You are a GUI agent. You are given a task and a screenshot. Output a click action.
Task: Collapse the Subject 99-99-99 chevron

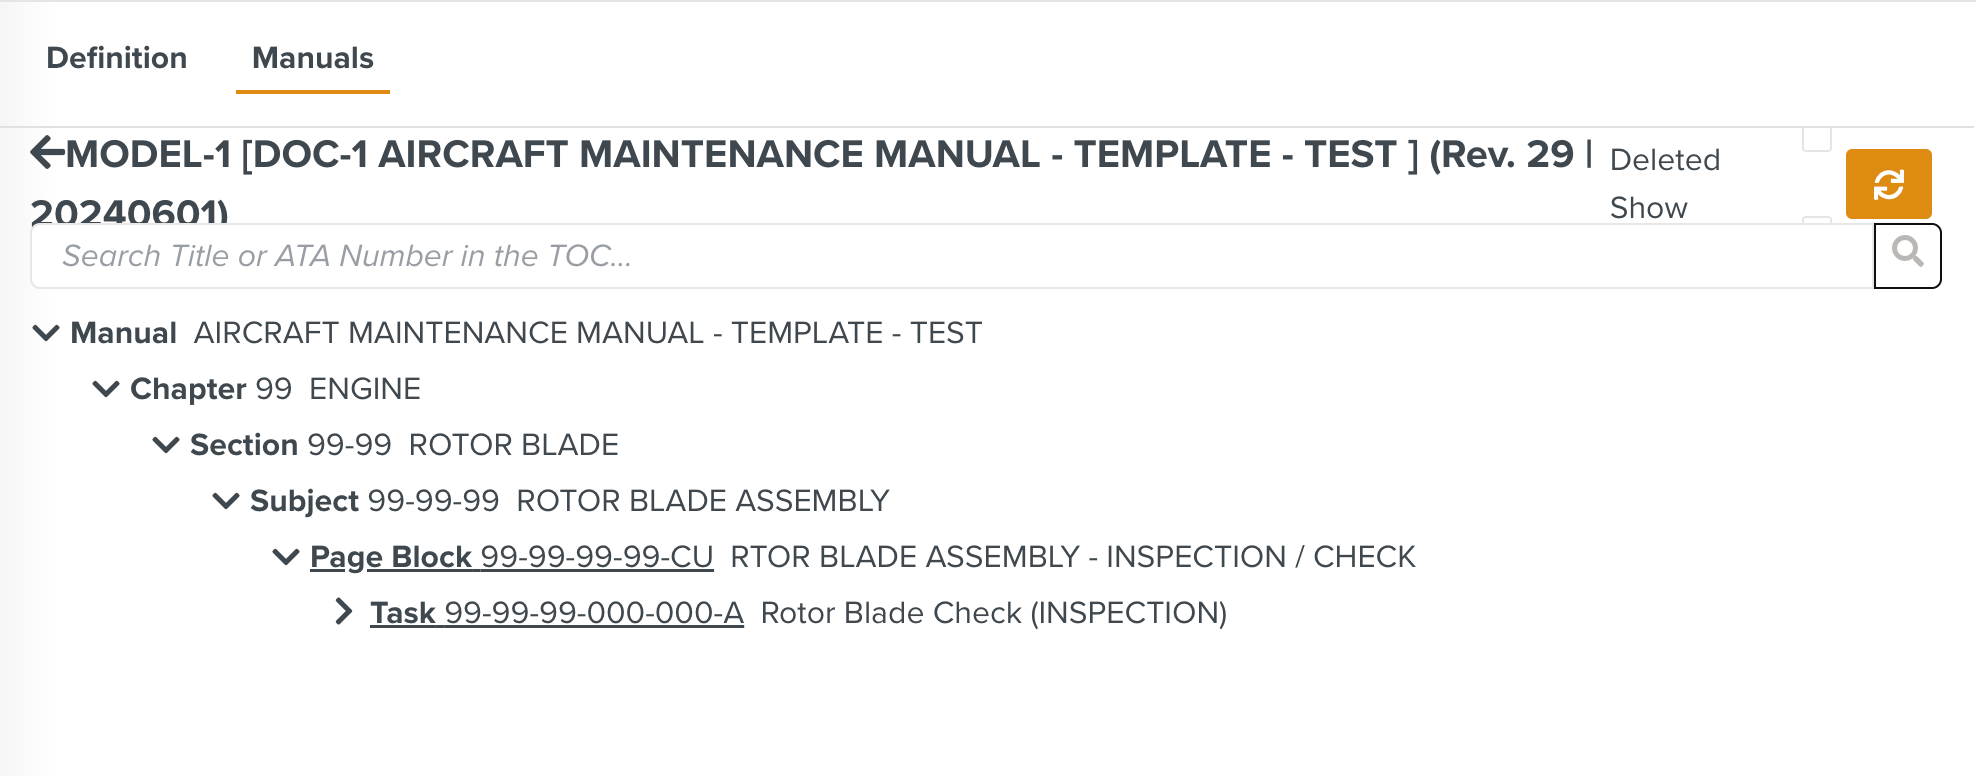[226, 501]
